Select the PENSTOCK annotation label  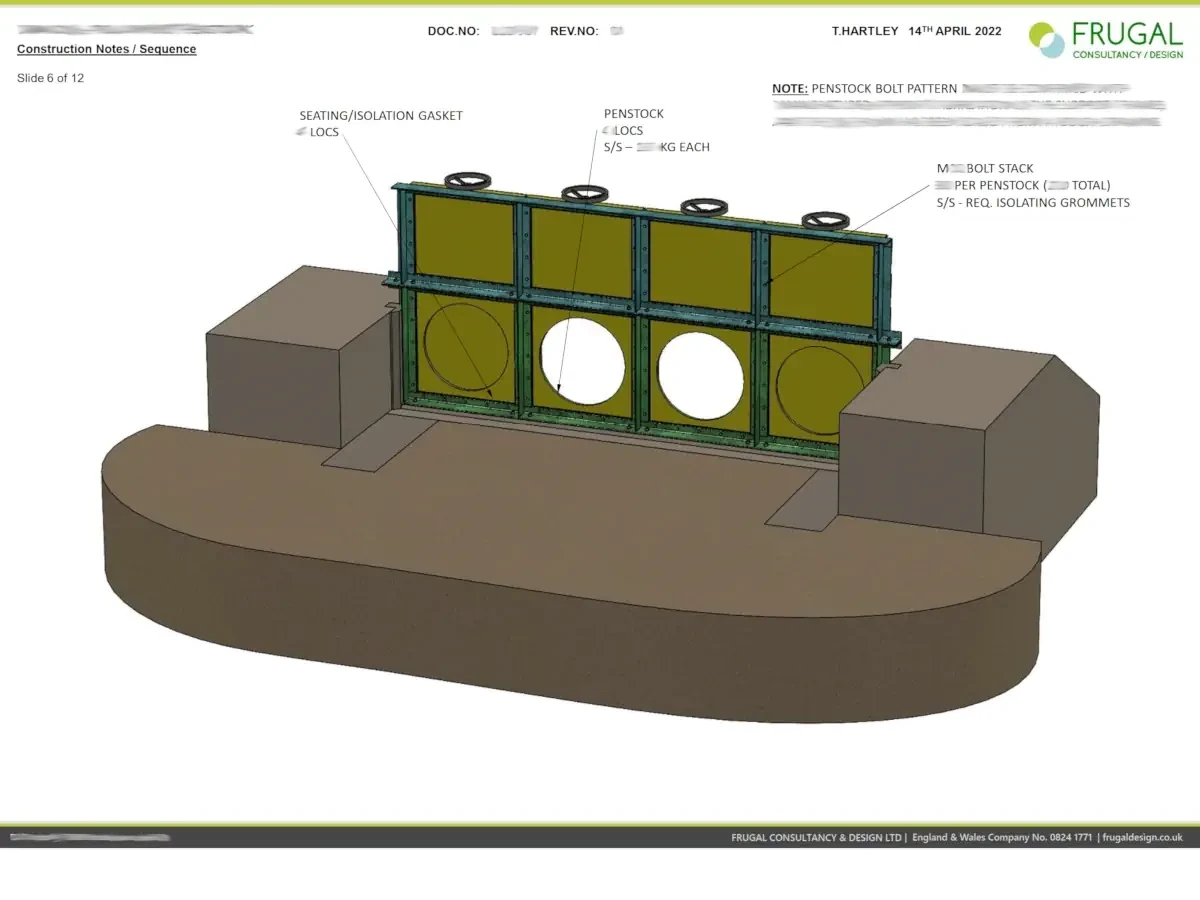coord(633,114)
